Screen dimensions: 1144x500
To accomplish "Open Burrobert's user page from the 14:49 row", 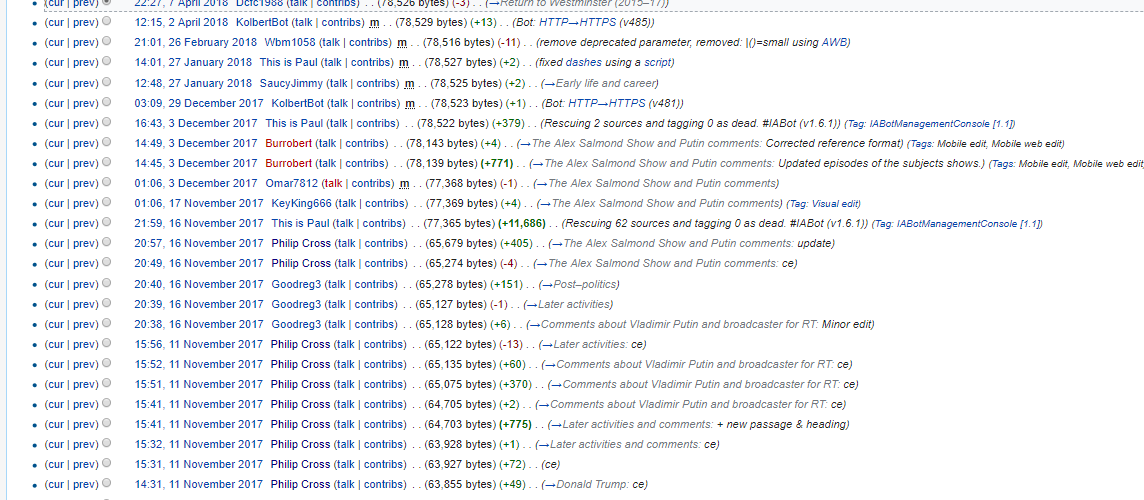I will 289,143.
